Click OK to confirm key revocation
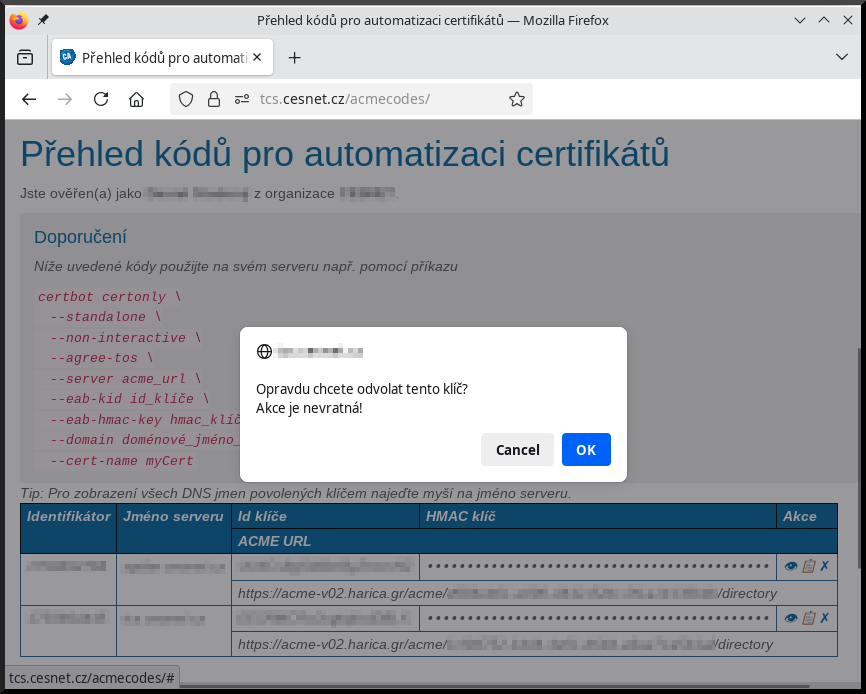866x694 pixels. click(586, 450)
